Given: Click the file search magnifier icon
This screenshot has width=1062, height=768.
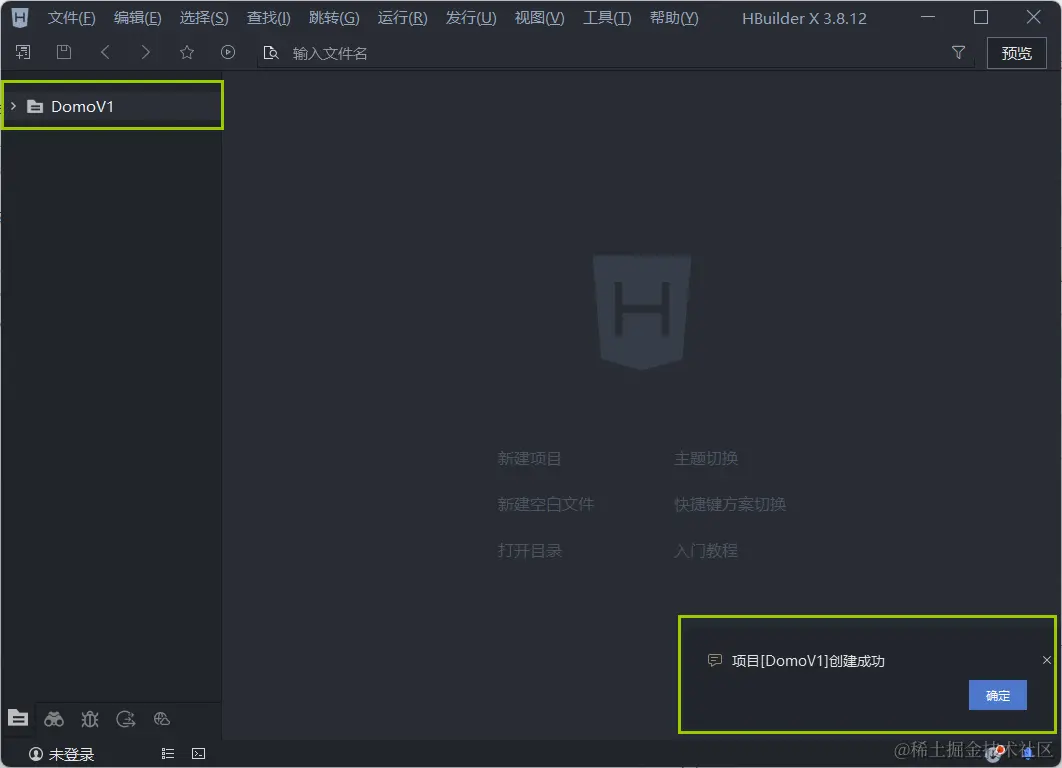Looking at the screenshot, I should click(271, 53).
